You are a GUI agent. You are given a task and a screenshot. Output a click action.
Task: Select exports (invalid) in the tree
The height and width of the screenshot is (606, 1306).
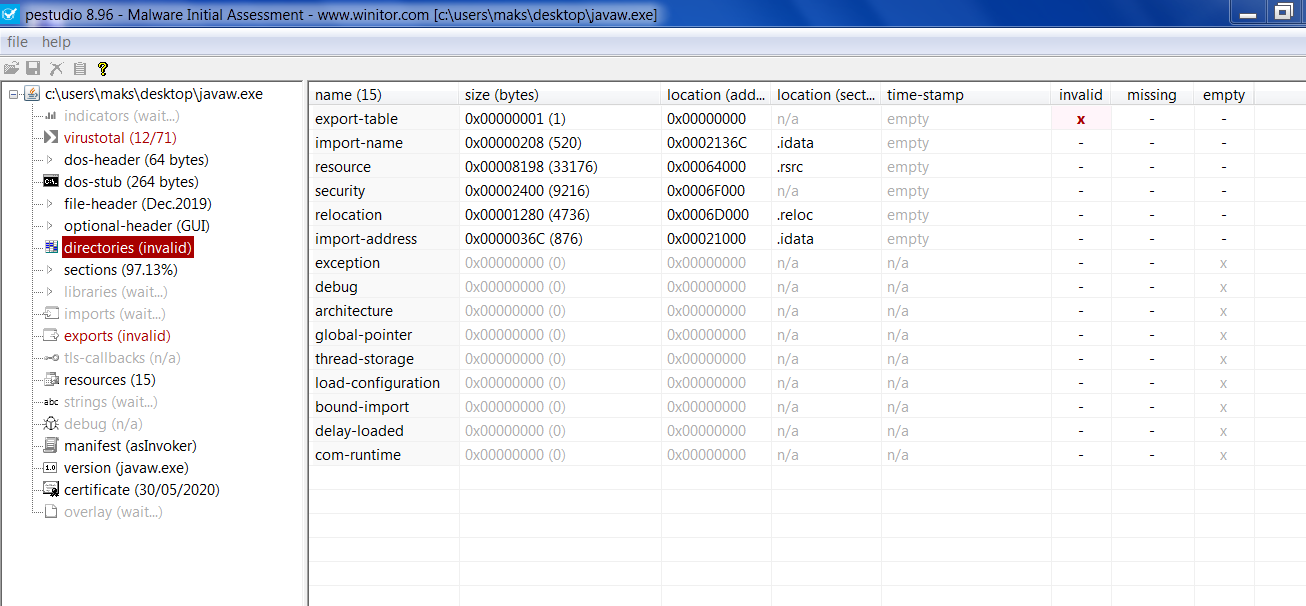pos(117,336)
